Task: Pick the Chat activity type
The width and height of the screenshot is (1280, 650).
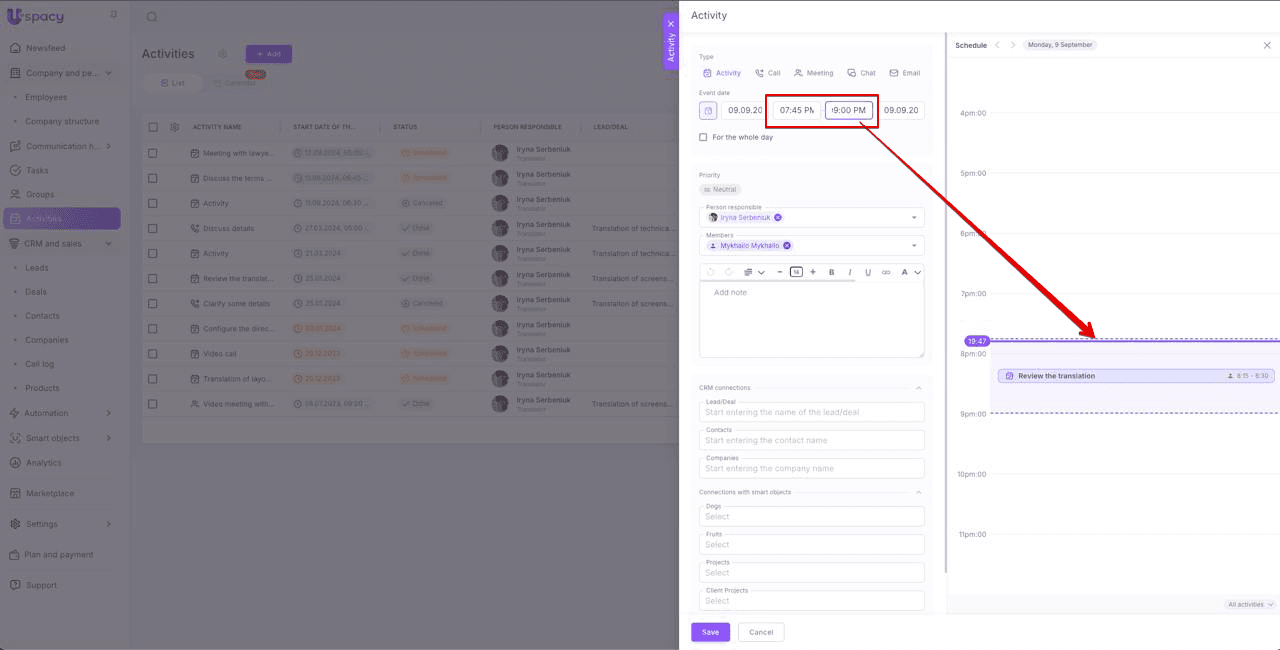Action: click(x=861, y=73)
